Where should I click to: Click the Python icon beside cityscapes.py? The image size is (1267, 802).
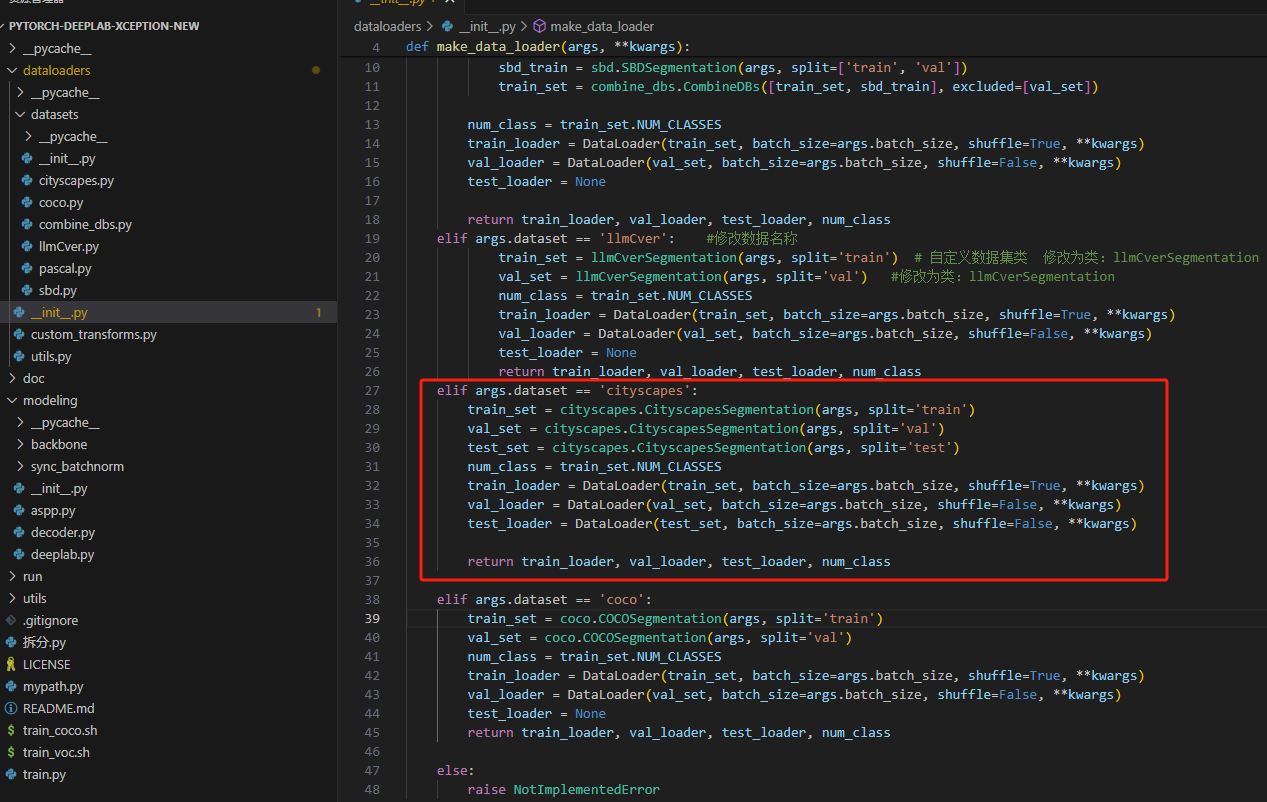pyautogui.click(x=28, y=181)
